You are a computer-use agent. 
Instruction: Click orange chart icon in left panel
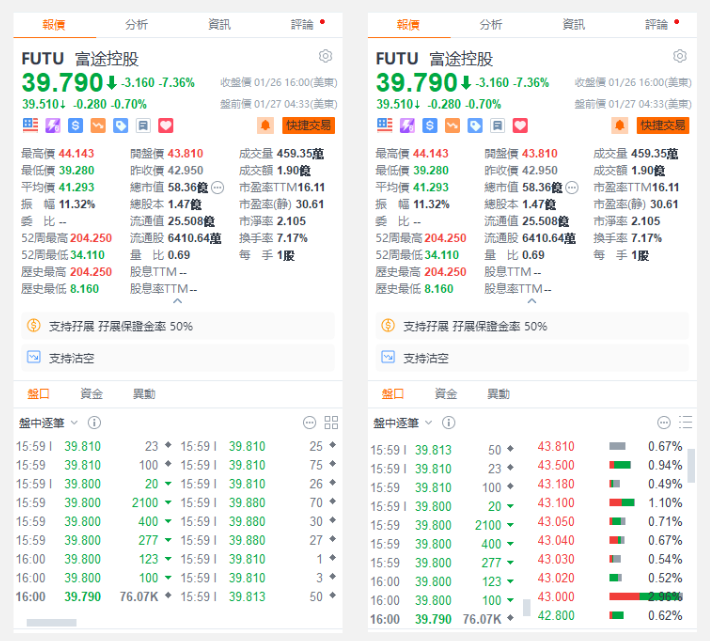coord(98,125)
